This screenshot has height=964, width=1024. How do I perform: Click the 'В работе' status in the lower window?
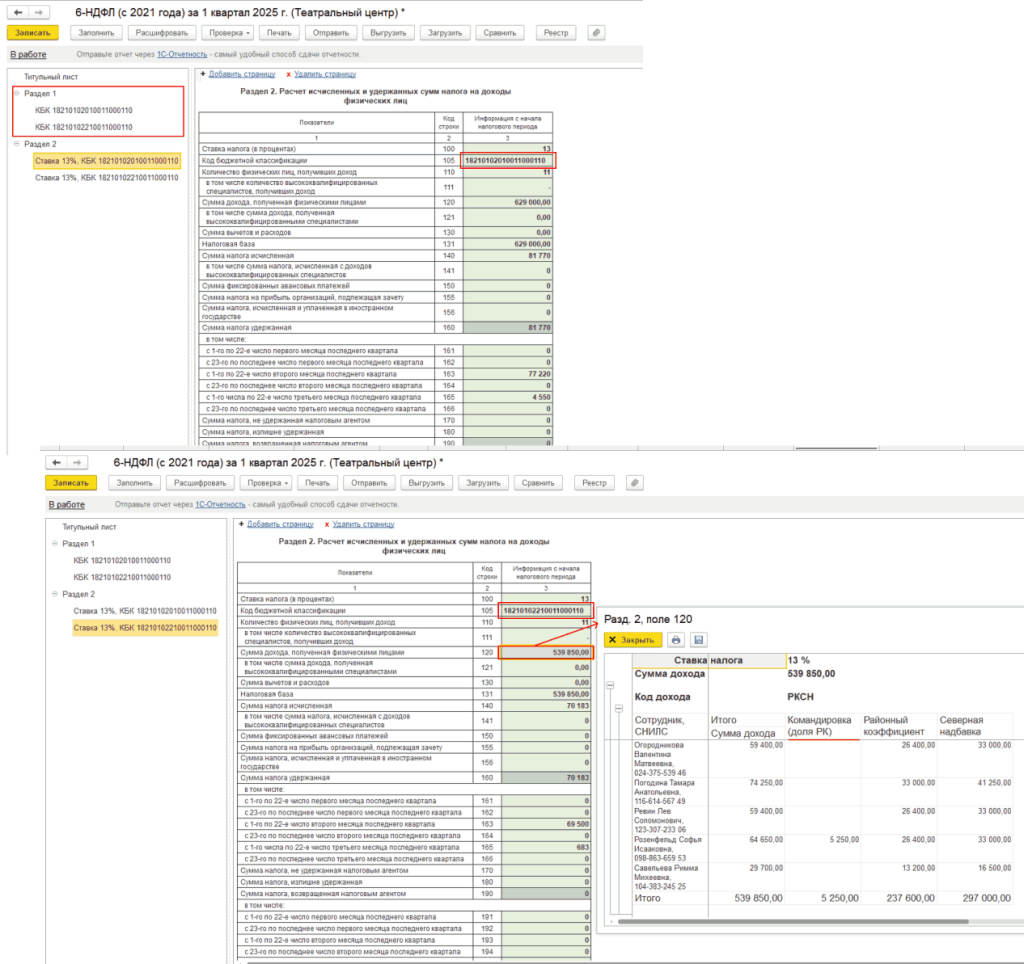(65, 505)
